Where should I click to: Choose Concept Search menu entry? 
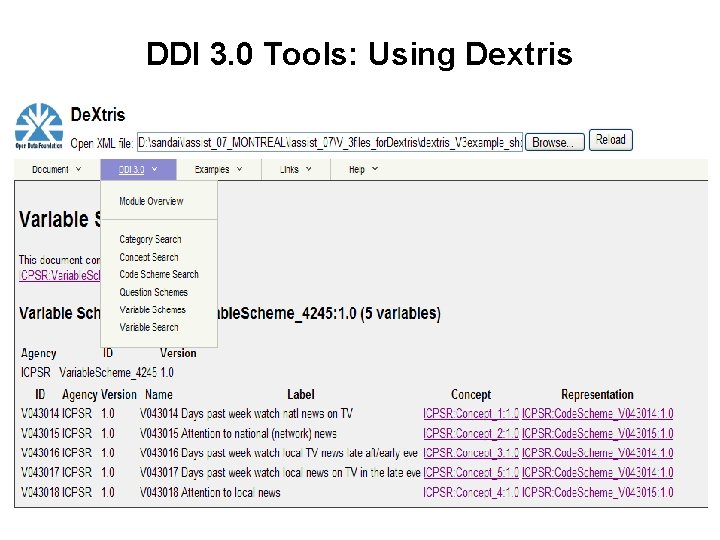pos(149,257)
